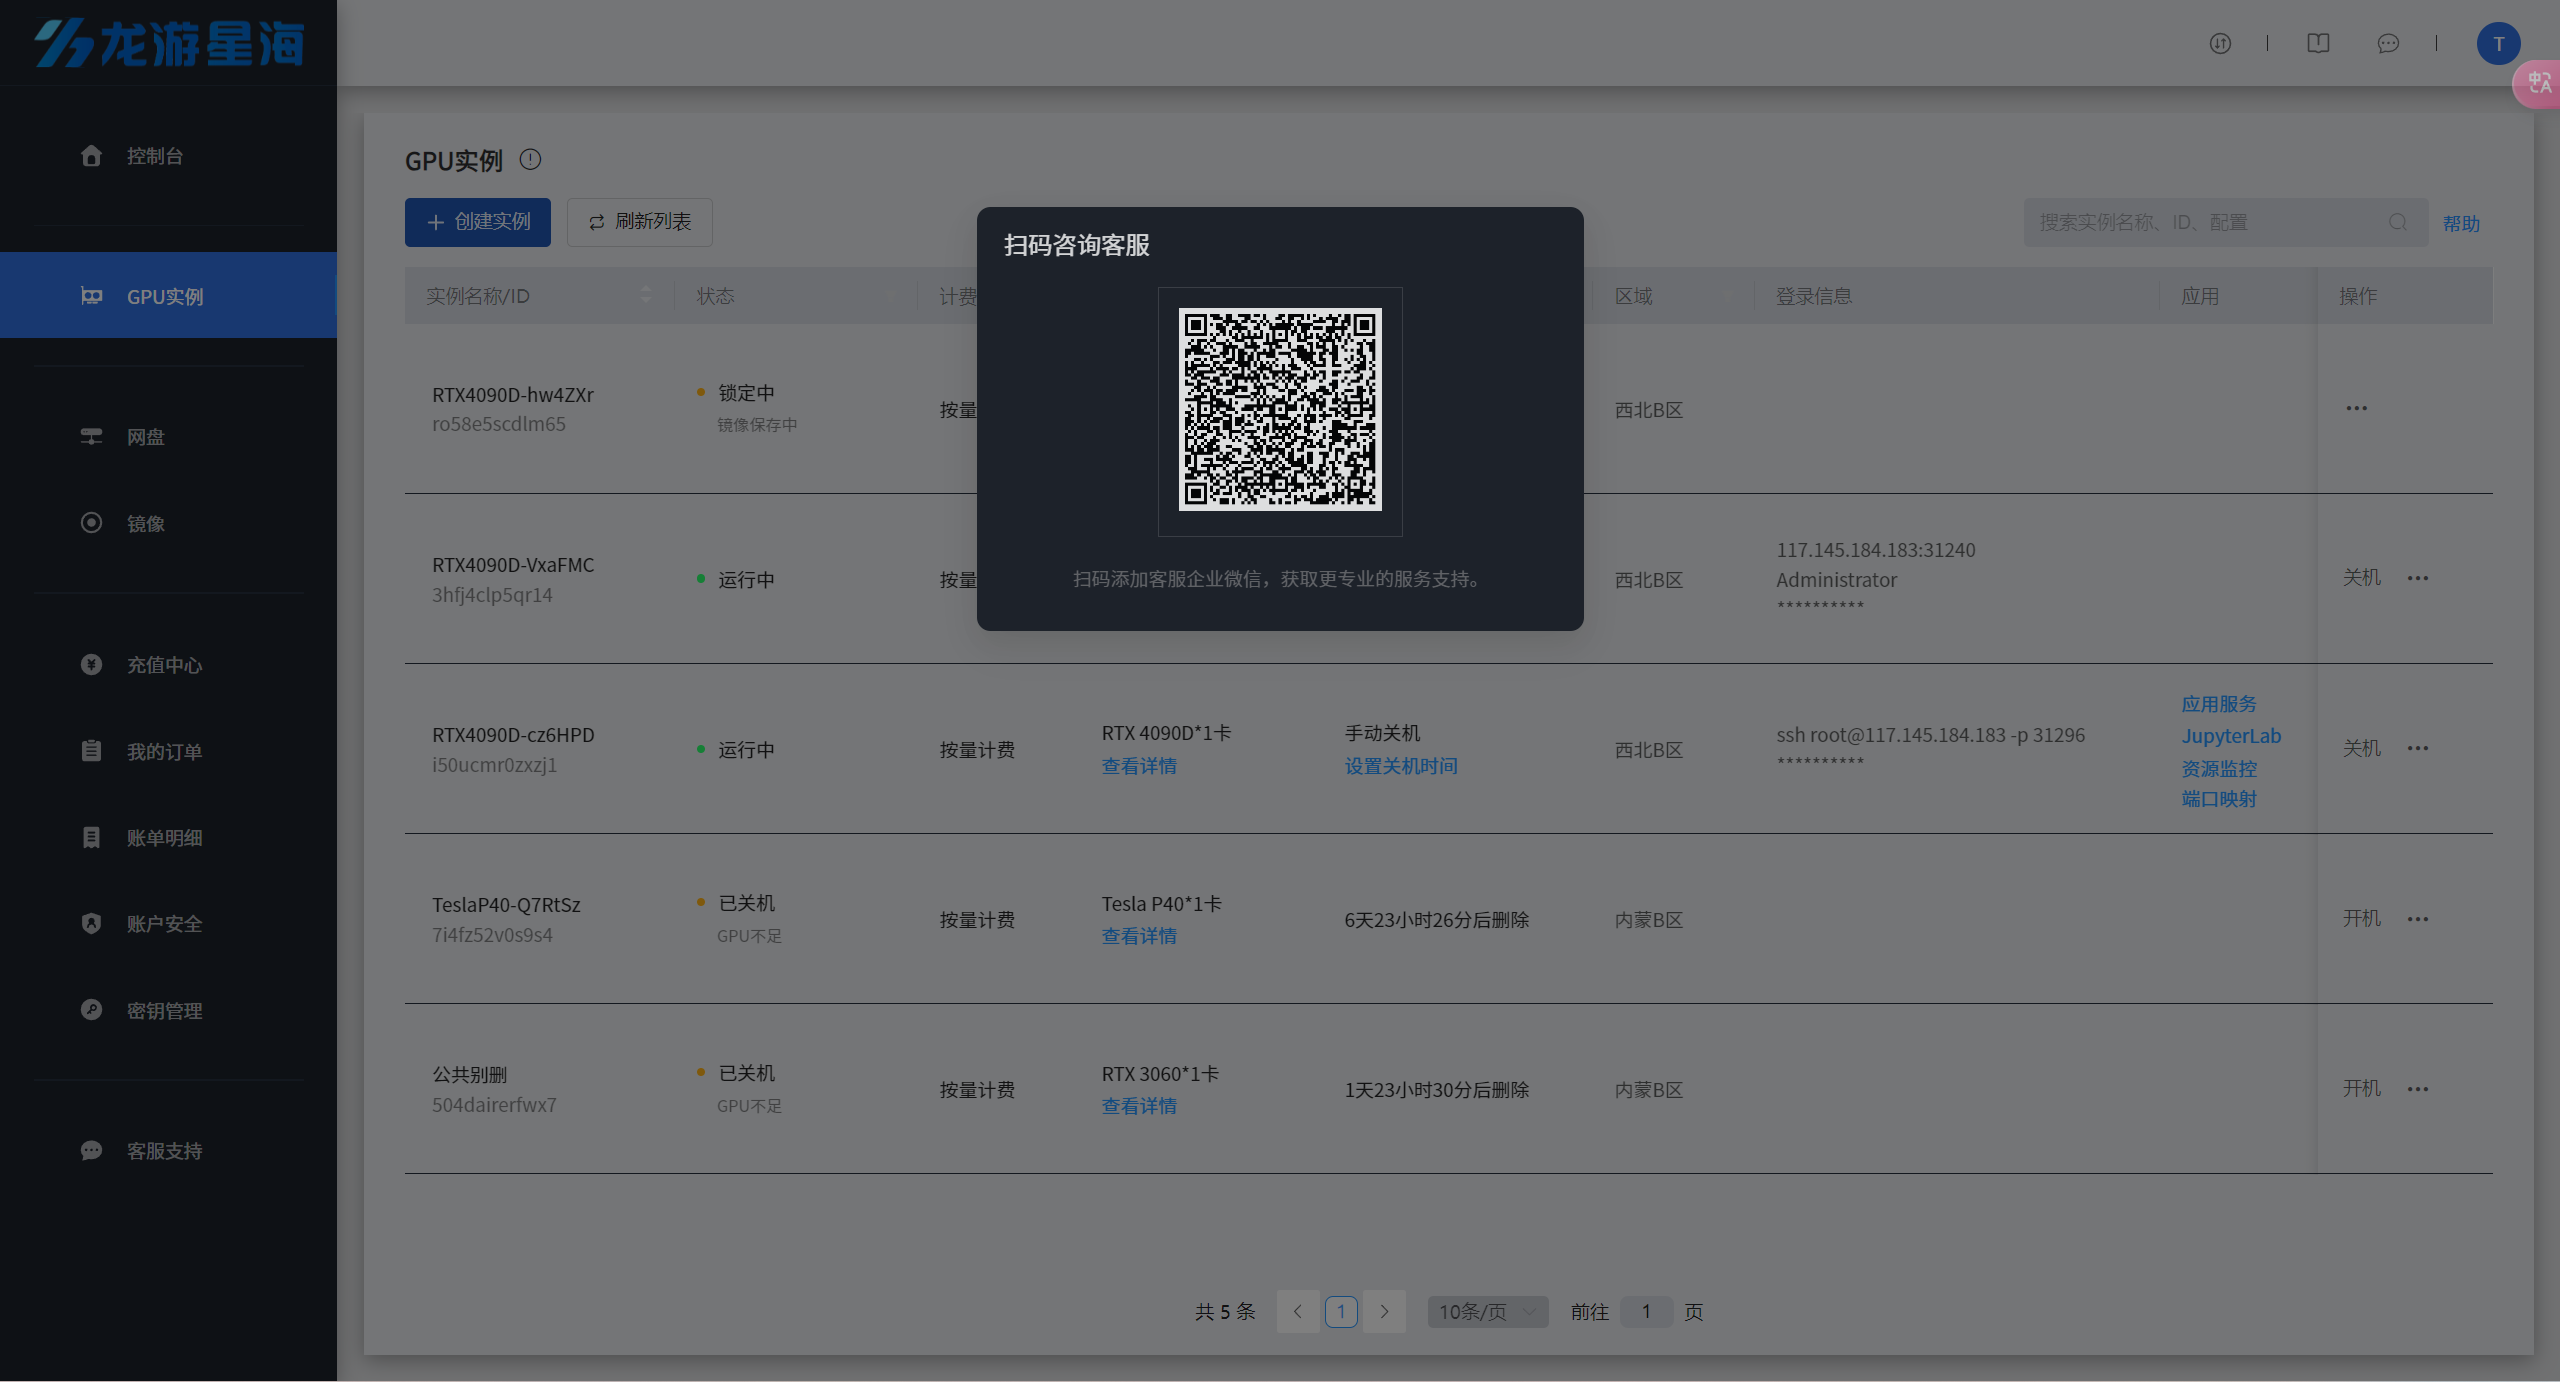Viewport: 2560px width, 1382px height.
Task: Open the chat message icon in header
Action: click(x=2387, y=44)
